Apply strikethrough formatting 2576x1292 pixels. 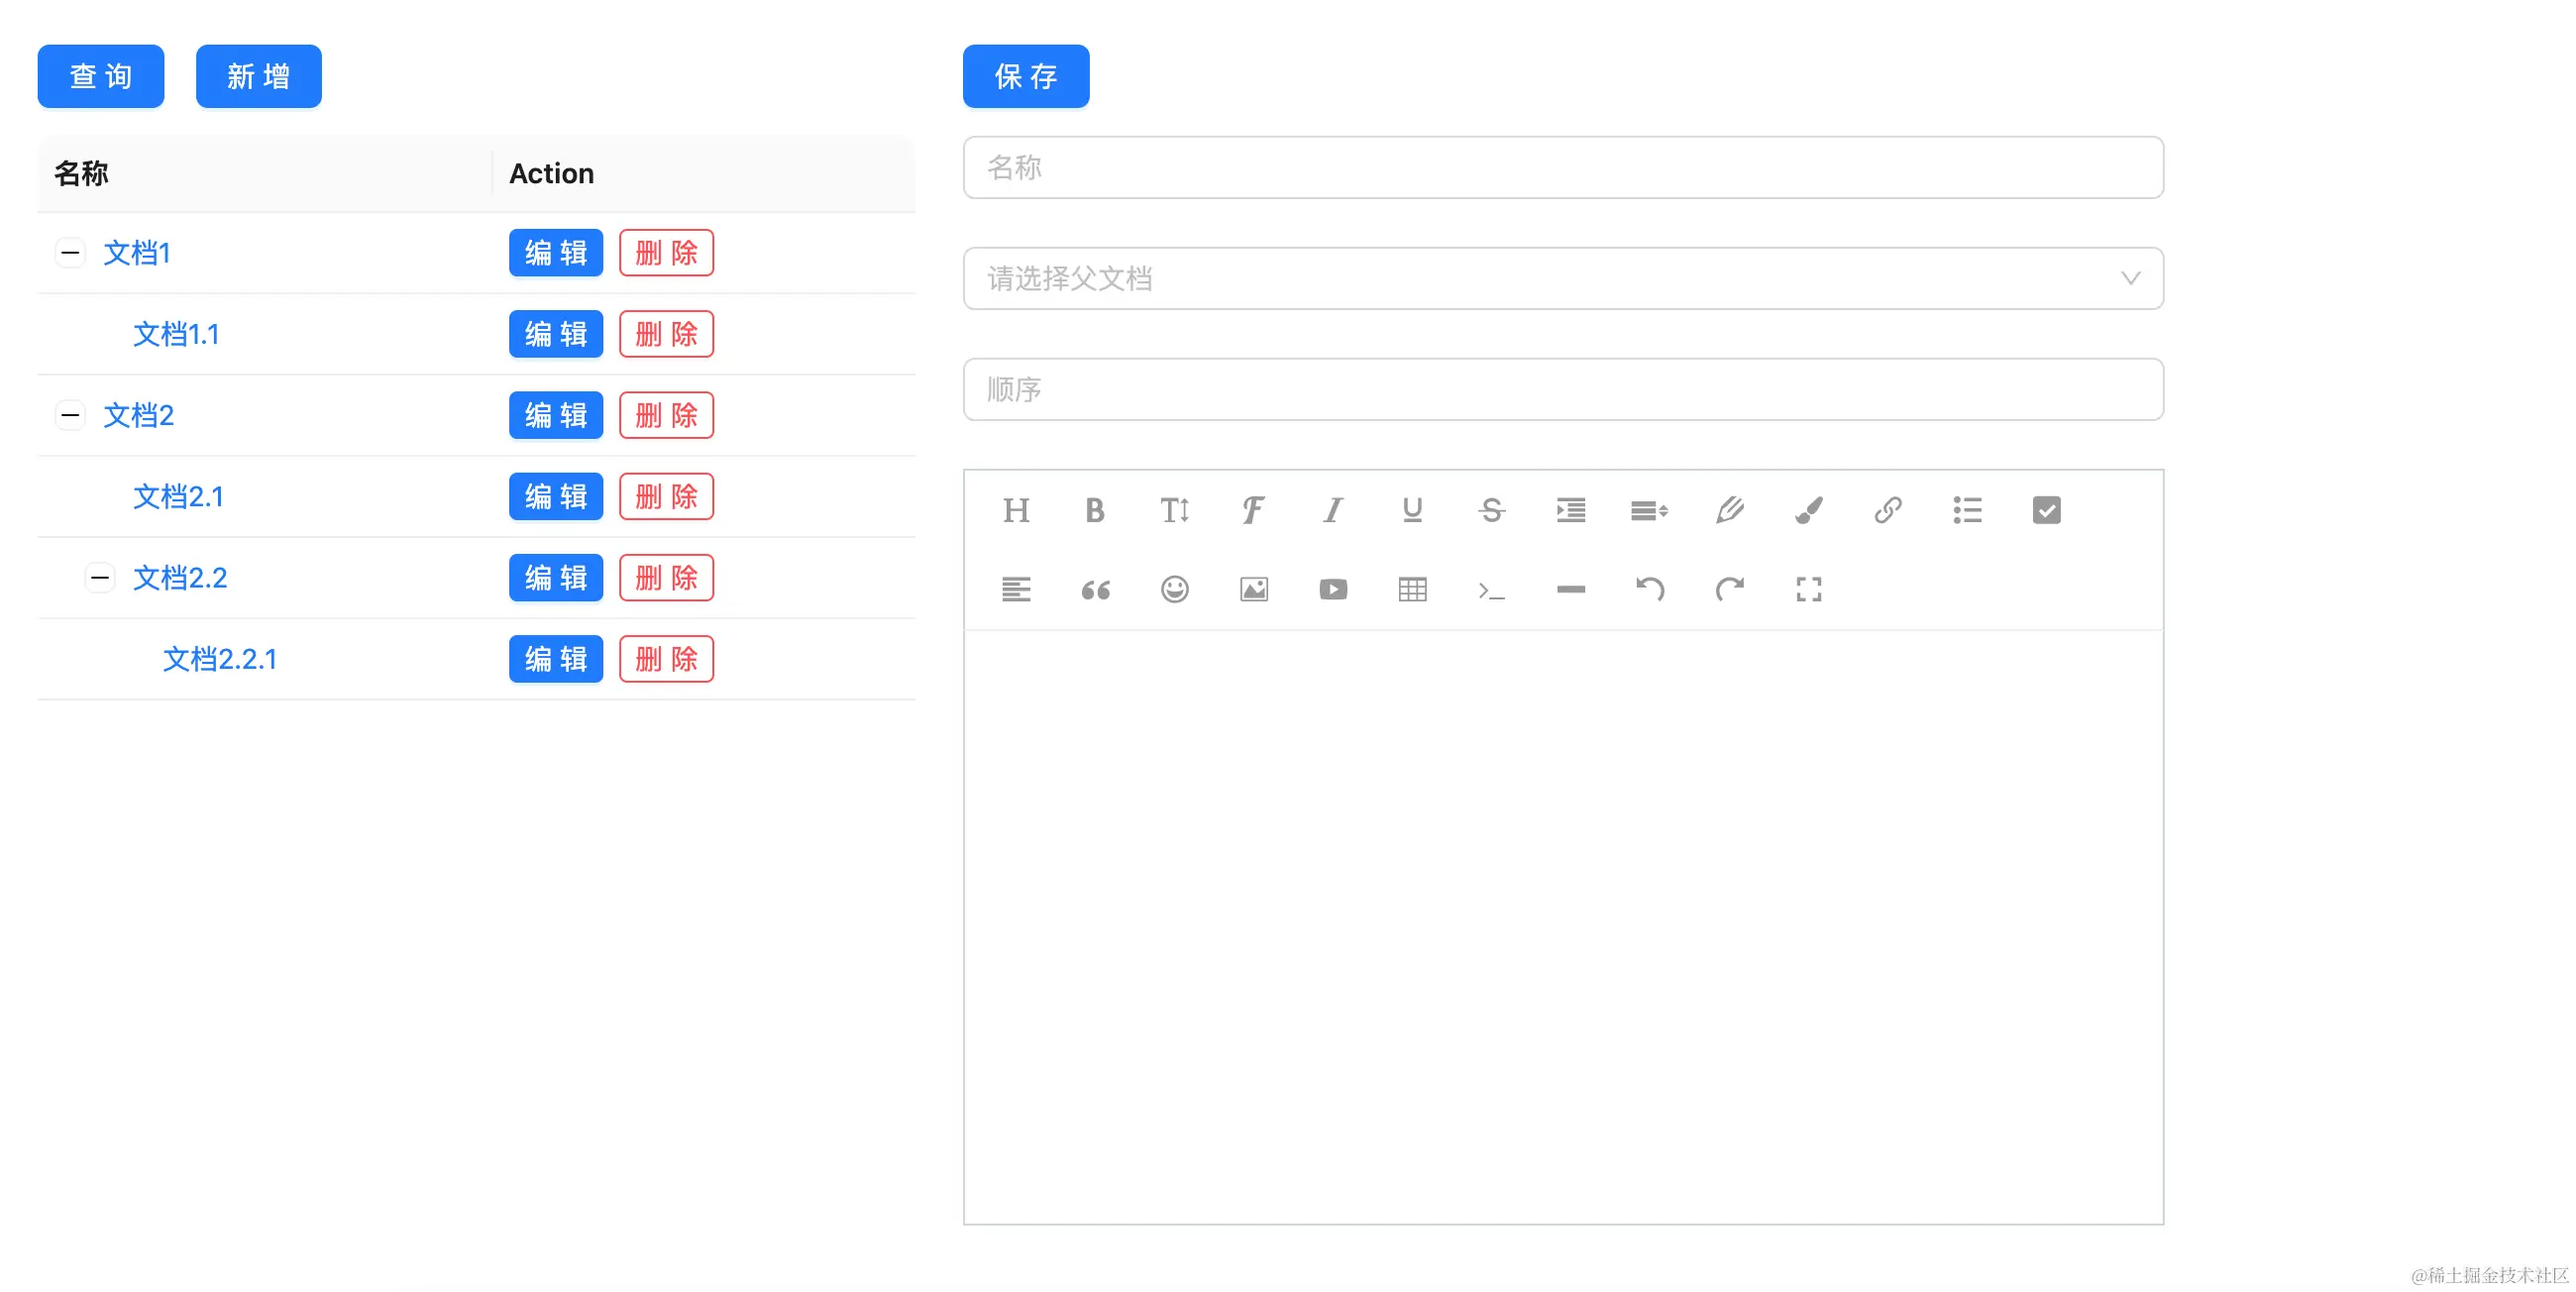click(1491, 510)
